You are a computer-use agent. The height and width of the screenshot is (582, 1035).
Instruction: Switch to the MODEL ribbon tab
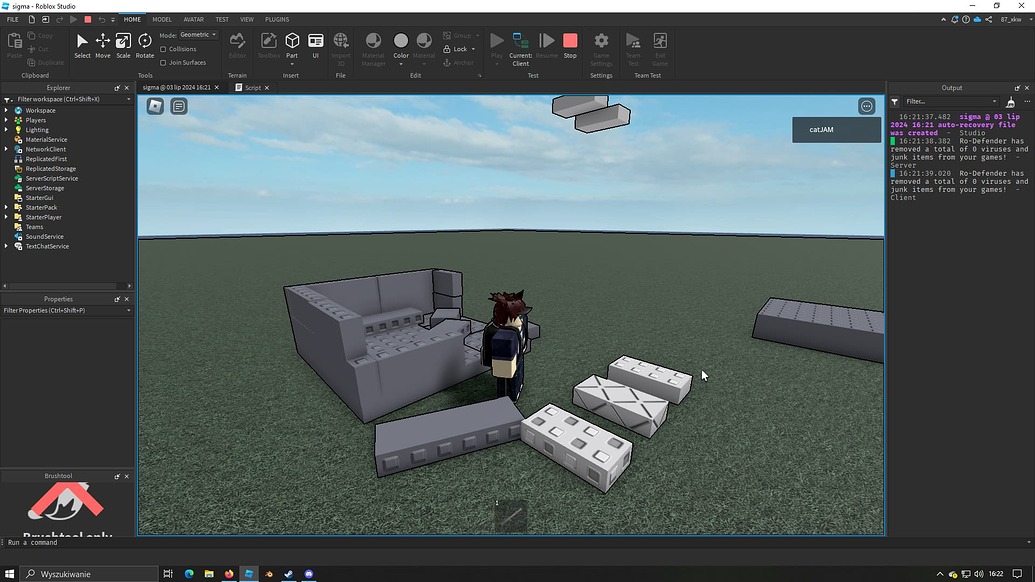tap(161, 19)
